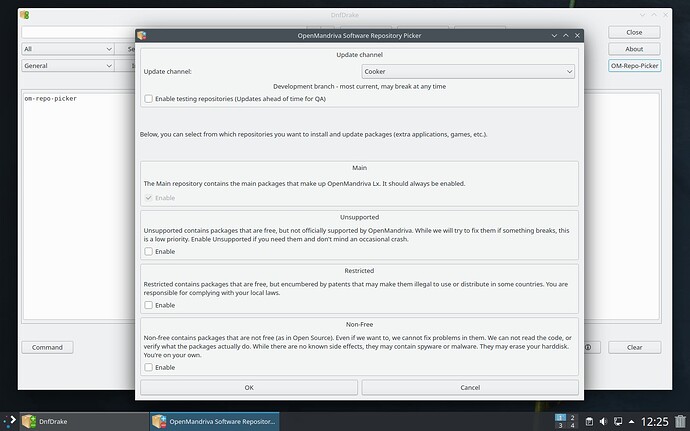This screenshot has height=431, width=690.
Task: Open About in DnfDrake window
Action: [634, 49]
